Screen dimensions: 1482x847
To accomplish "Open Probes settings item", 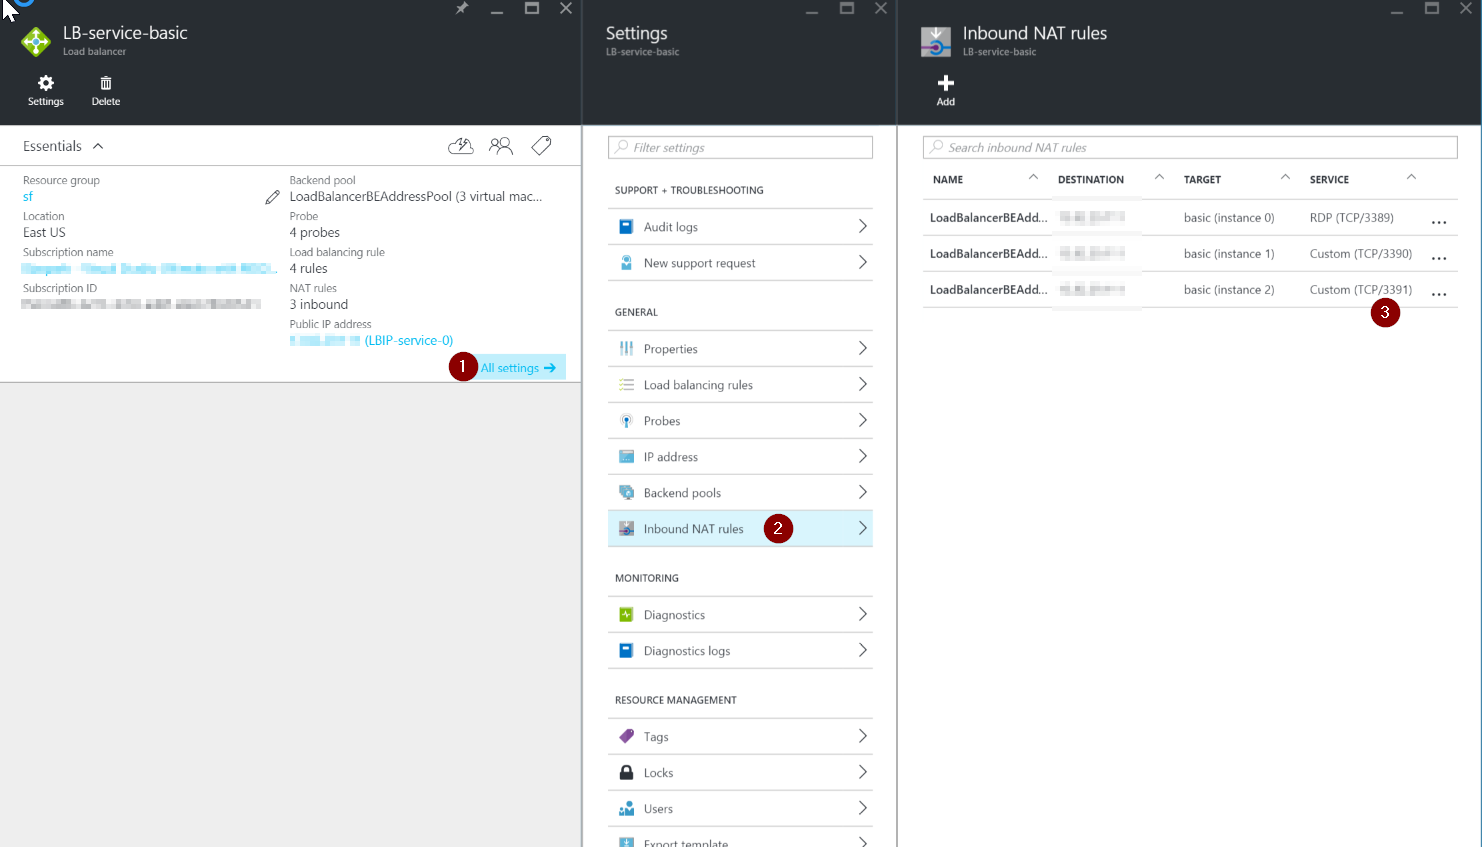I will [x=740, y=421].
